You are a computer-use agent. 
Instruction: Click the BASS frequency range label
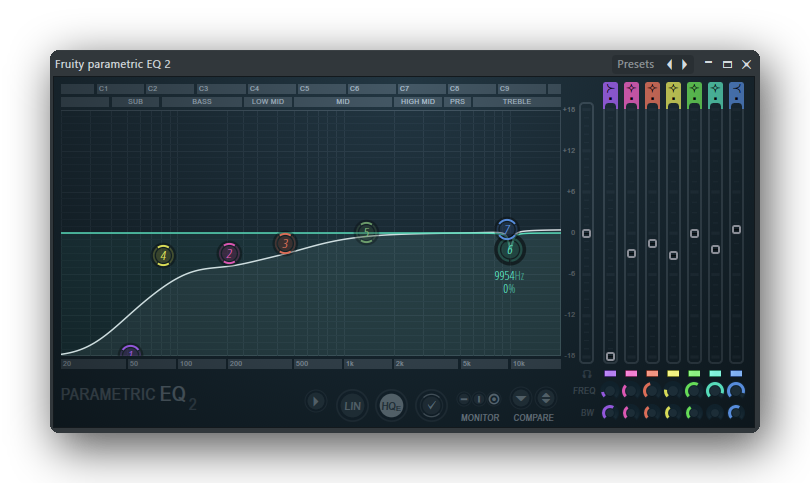(202, 102)
